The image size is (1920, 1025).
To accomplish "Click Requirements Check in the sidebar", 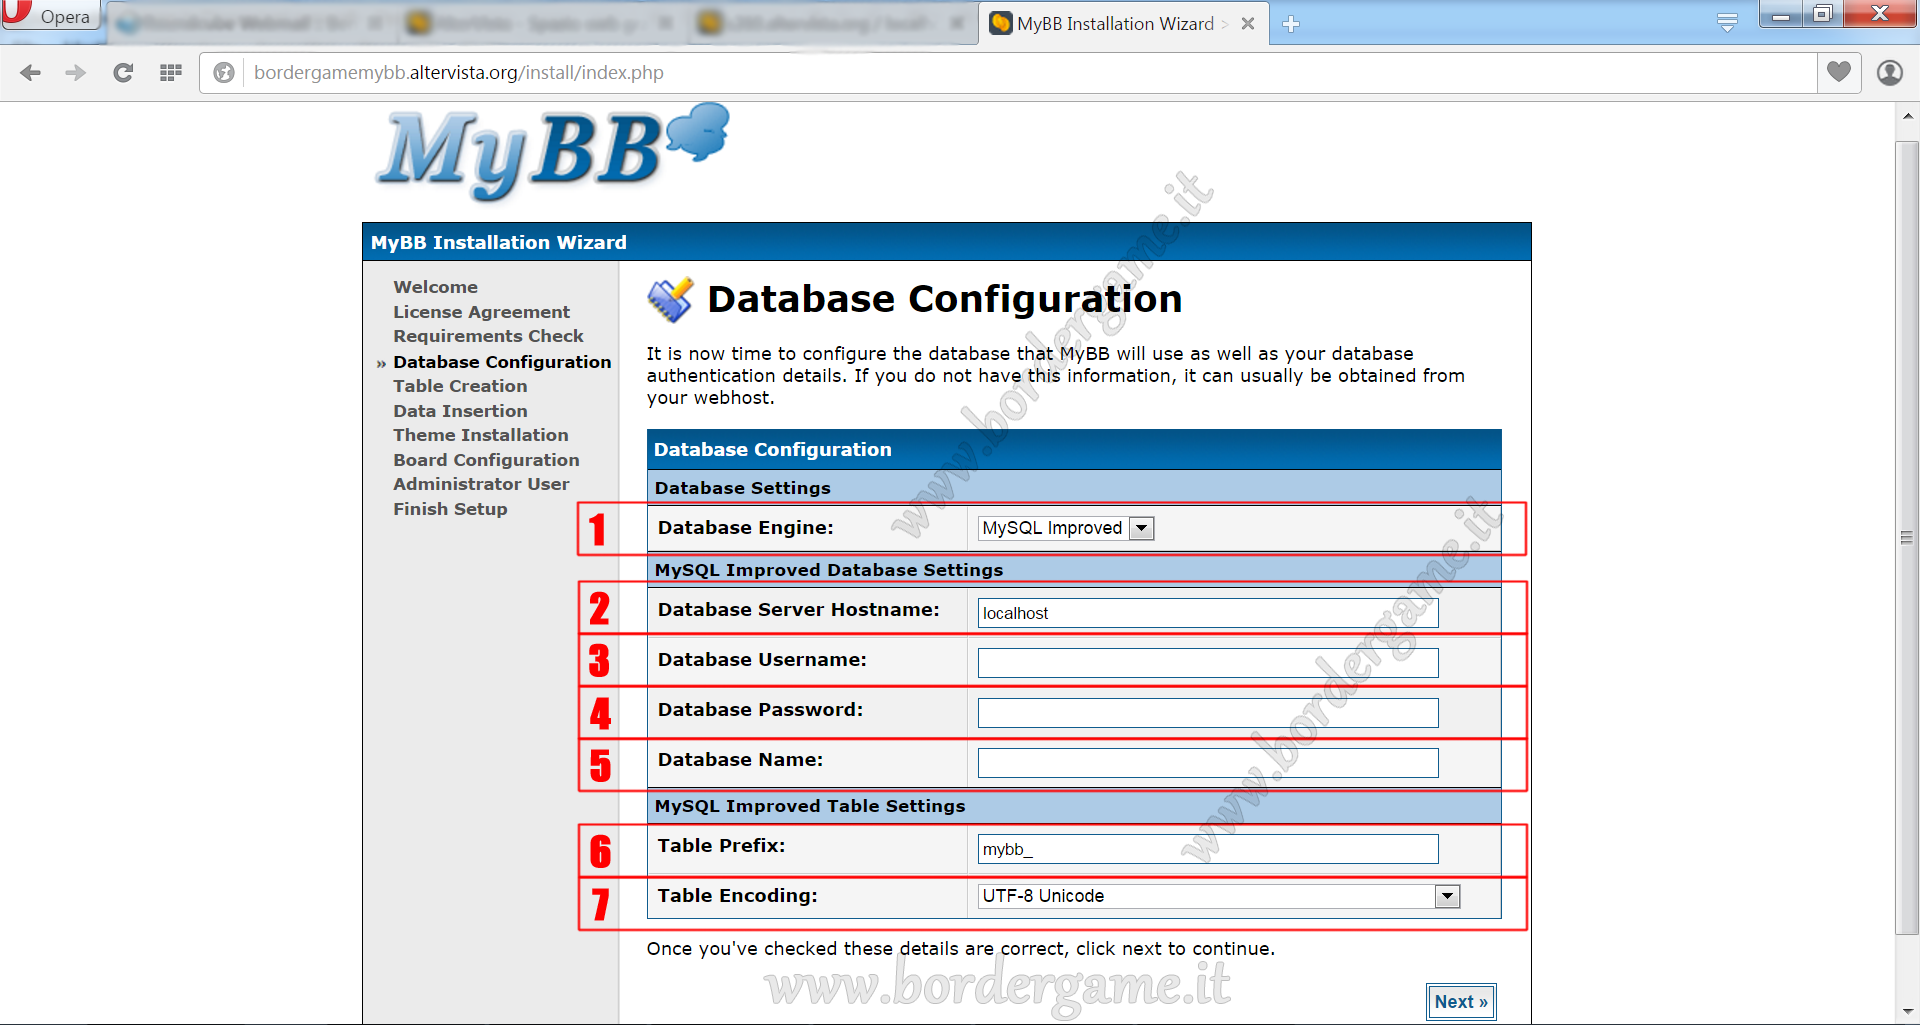I will [488, 336].
